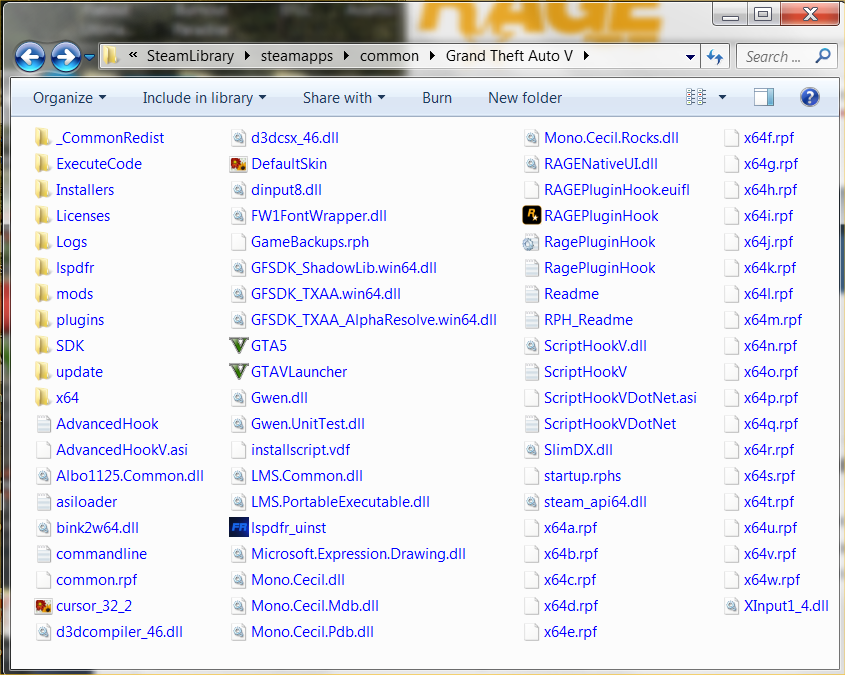Select the update folder icon
This screenshot has width=845, height=675.
pyautogui.click(x=43, y=371)
